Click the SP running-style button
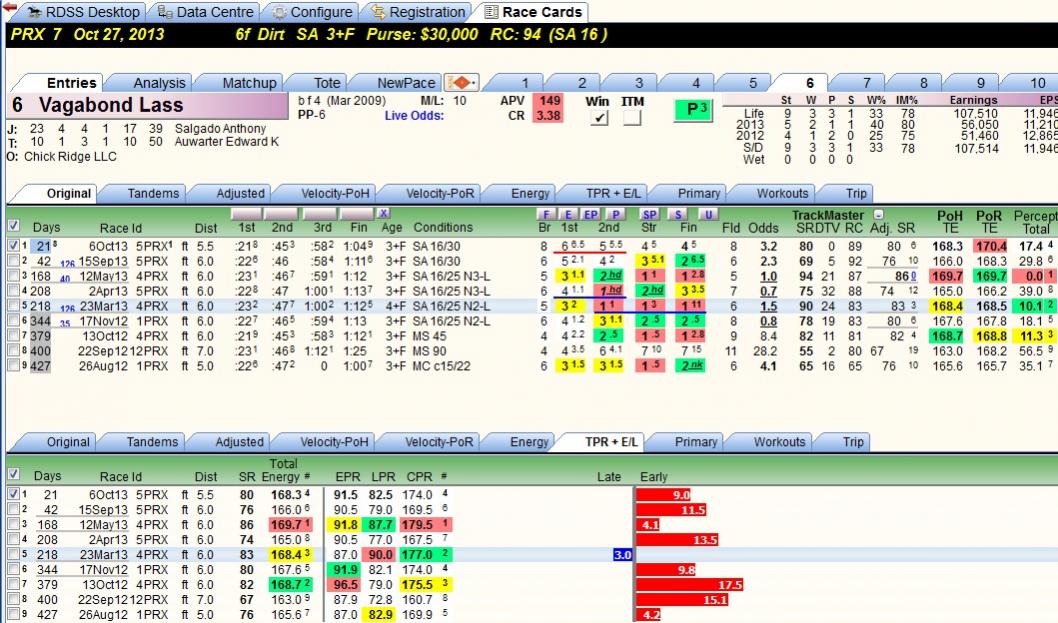 click(x=648, y=214)
